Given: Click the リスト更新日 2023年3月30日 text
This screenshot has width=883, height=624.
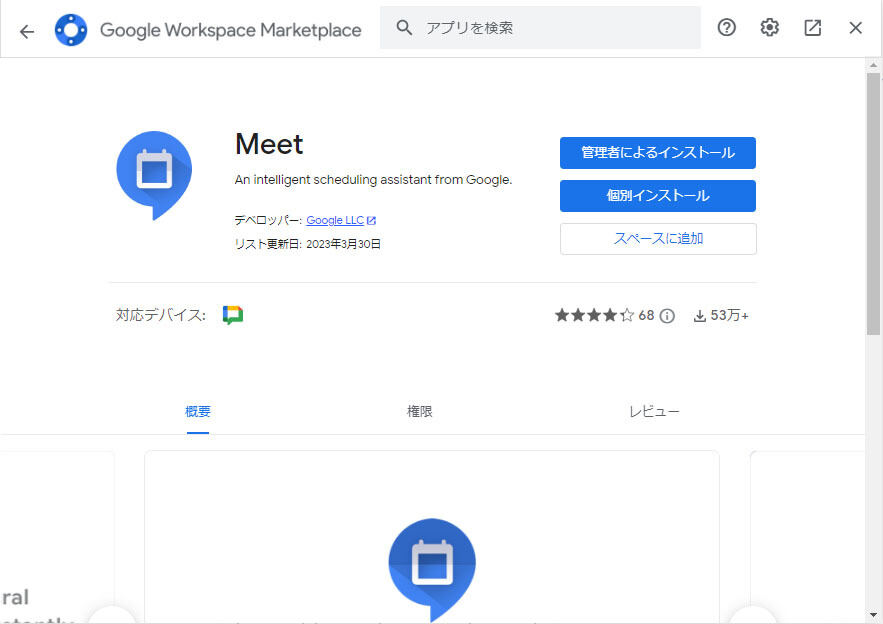Looking at the screenshot, I should coord(307,244).
